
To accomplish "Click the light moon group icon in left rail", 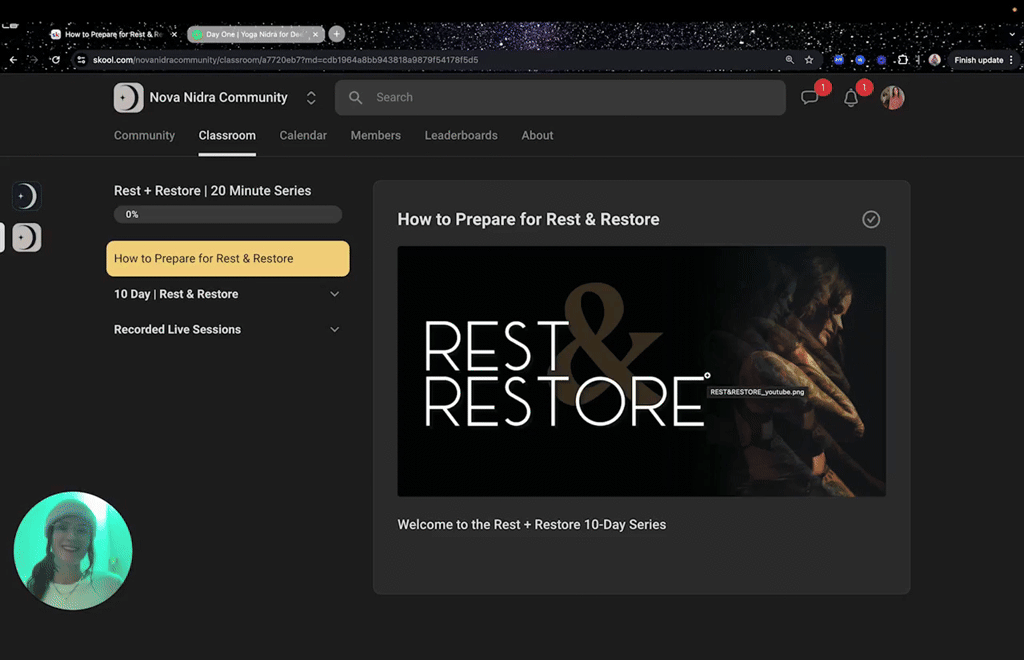I will 27,238.
